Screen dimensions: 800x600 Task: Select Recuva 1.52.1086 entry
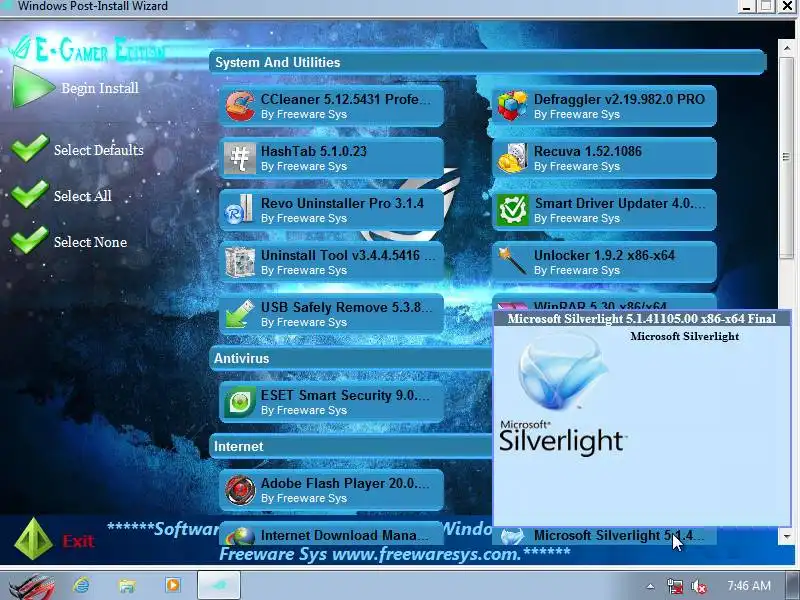[604, 158]
